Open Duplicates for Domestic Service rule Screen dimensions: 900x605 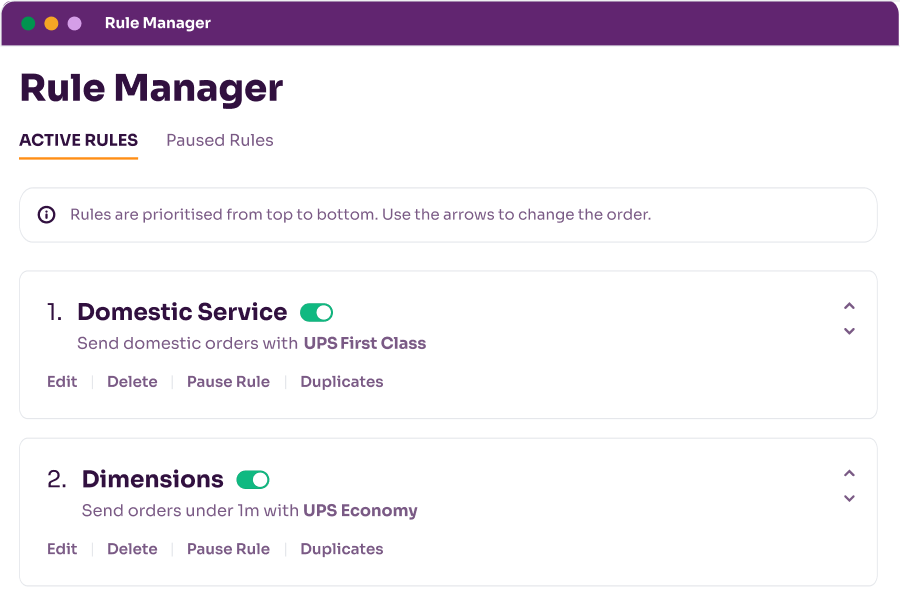pyautogui.click(x=342, y=382)
